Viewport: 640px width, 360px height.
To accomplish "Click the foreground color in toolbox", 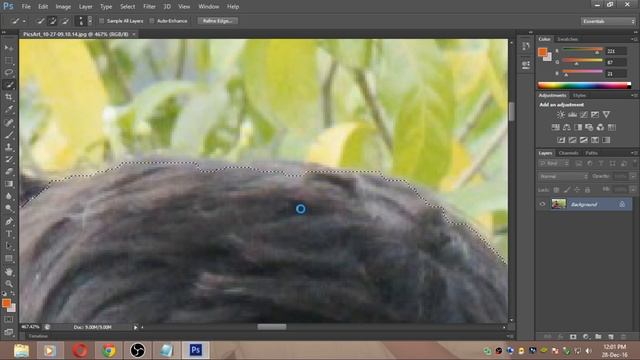I will (x=6, y=303).
